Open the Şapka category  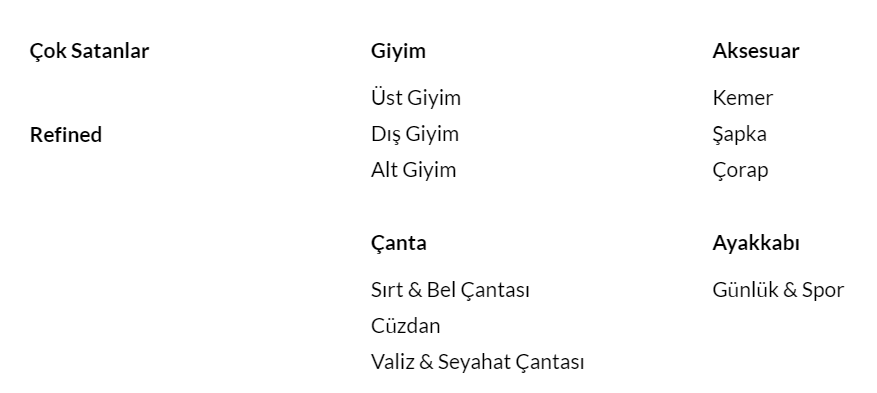tap(739, 135)
